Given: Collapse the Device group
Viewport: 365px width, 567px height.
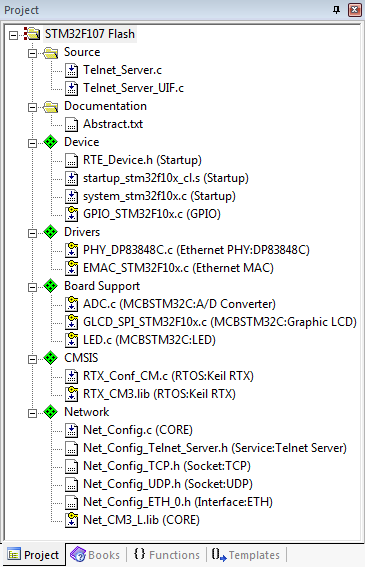Looking at the screenshot, I should coord(33,143).
